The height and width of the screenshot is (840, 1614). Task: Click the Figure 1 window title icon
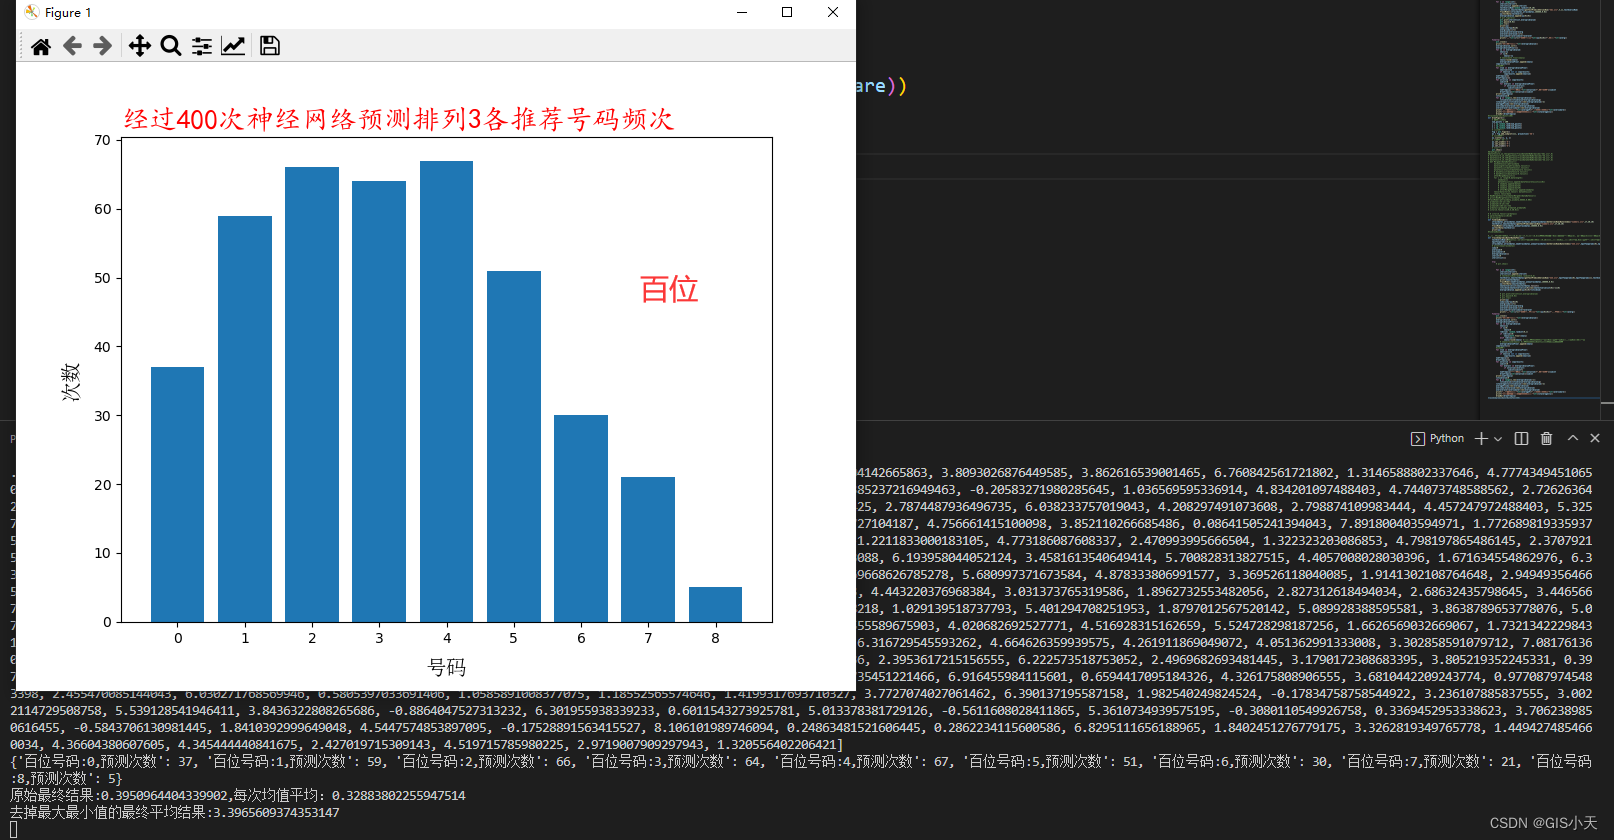pos(32,12)
